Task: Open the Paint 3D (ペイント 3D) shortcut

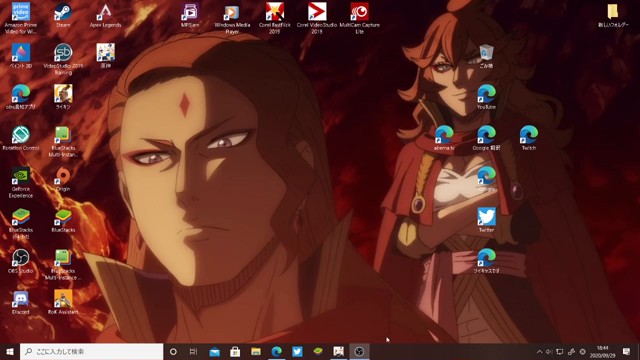Action: pyautogui.click(x=21, y=56)
